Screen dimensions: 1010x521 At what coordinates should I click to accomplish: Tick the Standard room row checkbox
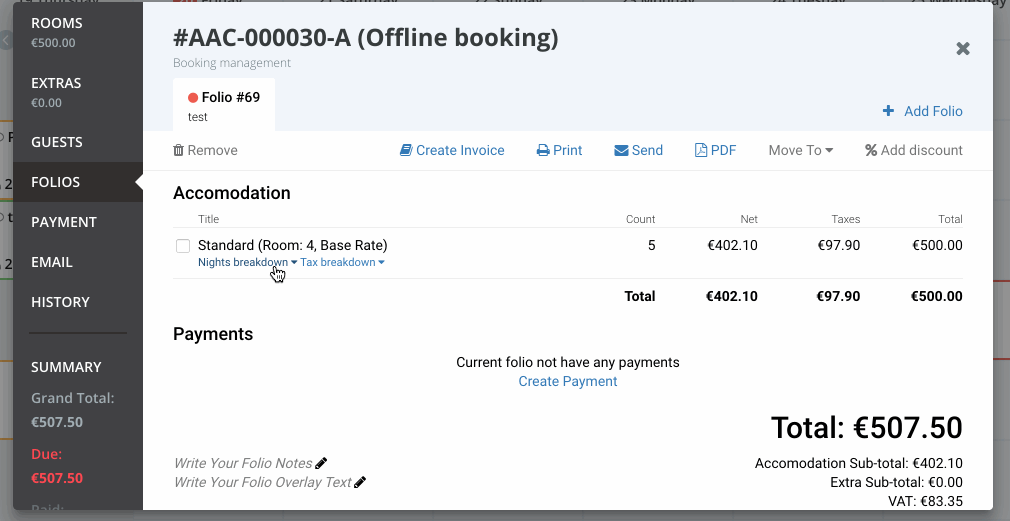pos(183,245)
